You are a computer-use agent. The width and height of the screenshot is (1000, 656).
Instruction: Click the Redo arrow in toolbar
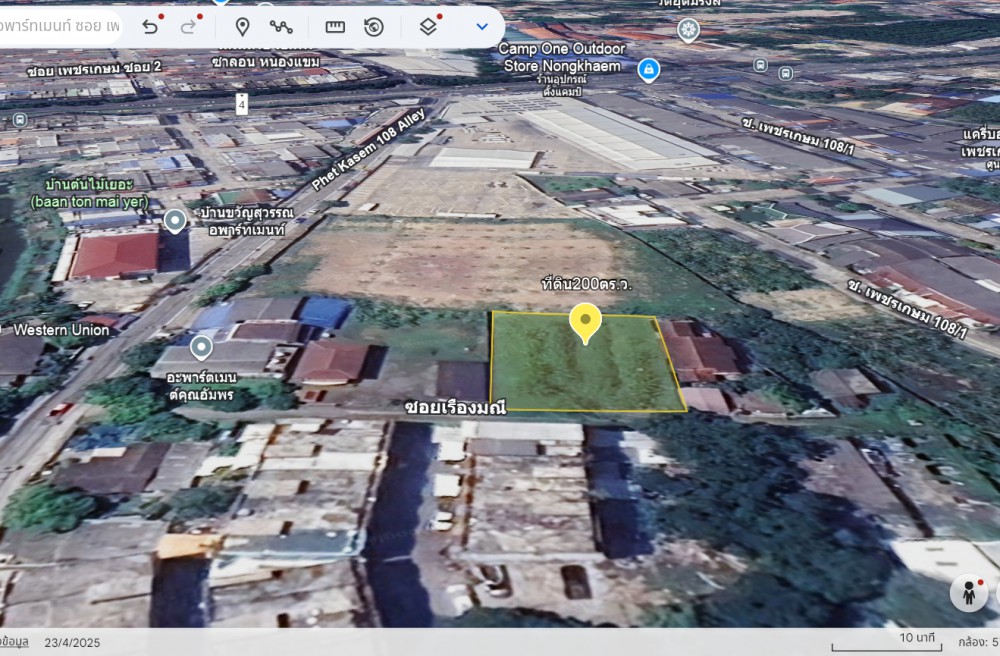coord(188,26)
